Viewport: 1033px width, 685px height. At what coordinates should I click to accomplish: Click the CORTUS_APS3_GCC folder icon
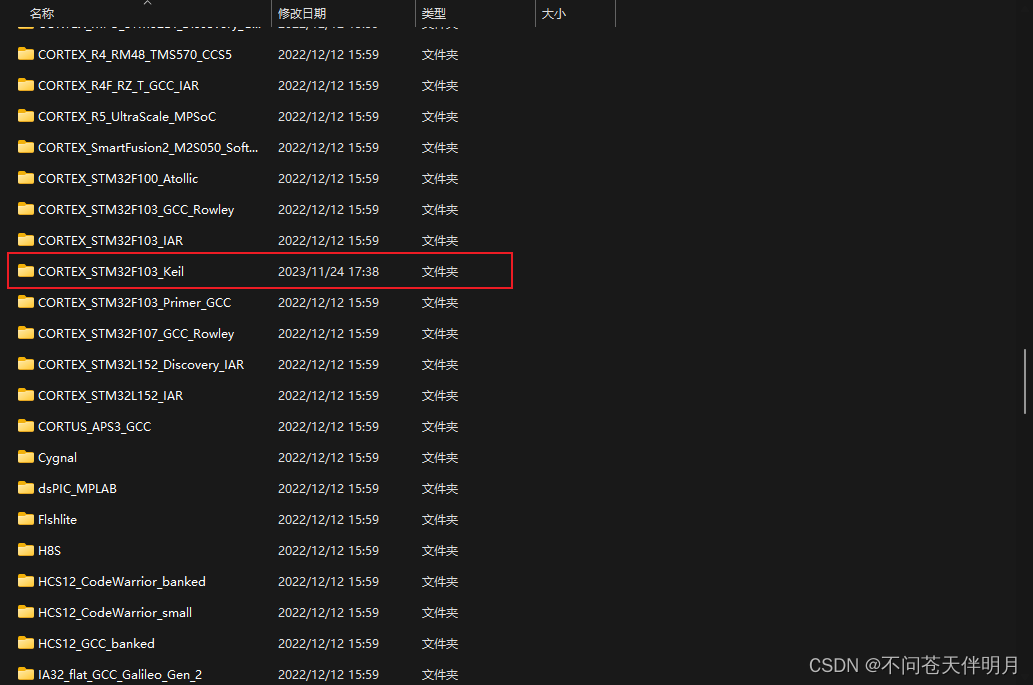pyautogui.click(x=26, y=425)
